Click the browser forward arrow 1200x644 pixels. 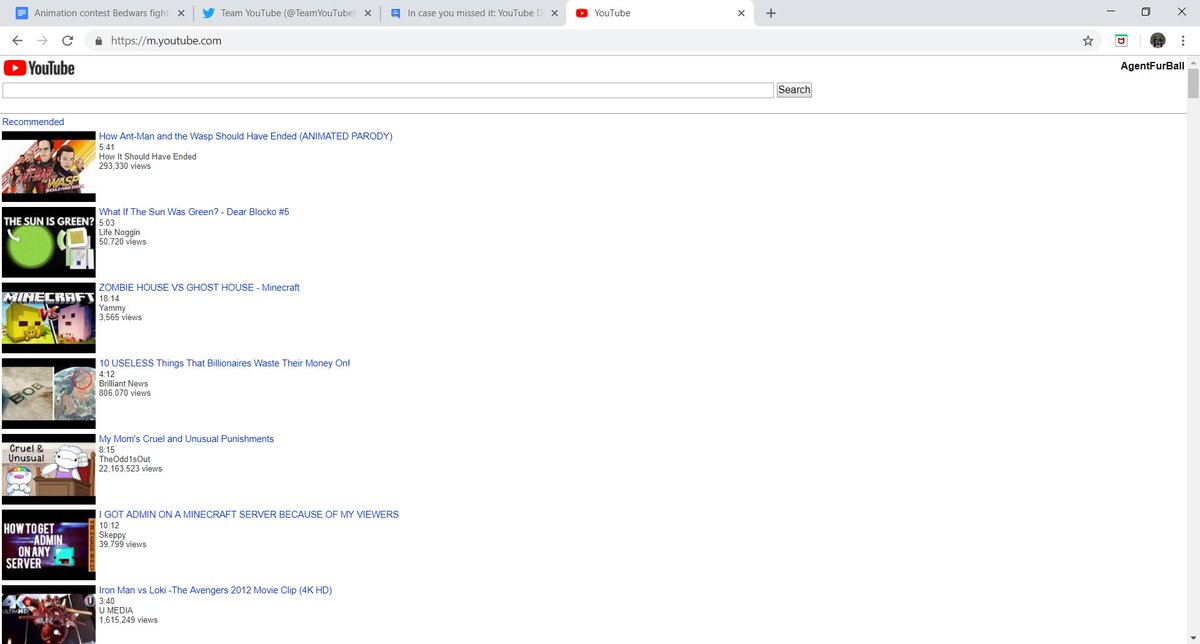[x=42, y=41]
